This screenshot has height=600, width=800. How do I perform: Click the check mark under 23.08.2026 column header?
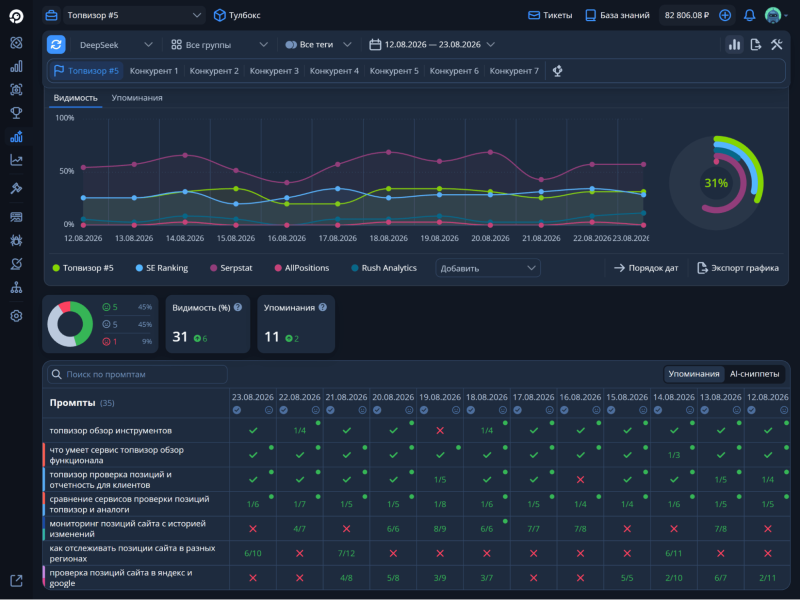(x=236, y=410)
